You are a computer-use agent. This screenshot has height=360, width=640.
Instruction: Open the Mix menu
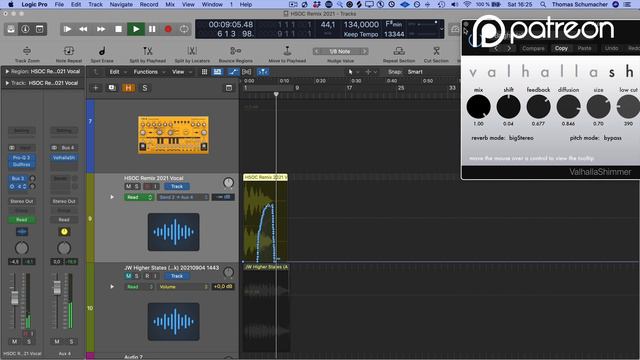click(x=170, y=4)
